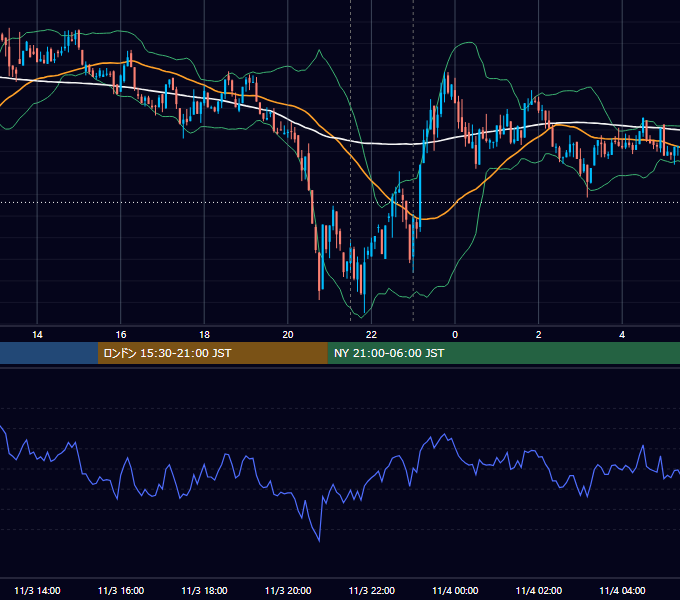The height and width of the screenshot is (600, 680).
Task: Click the 11/3 20:00 date label
Action: tap(288, 590)
